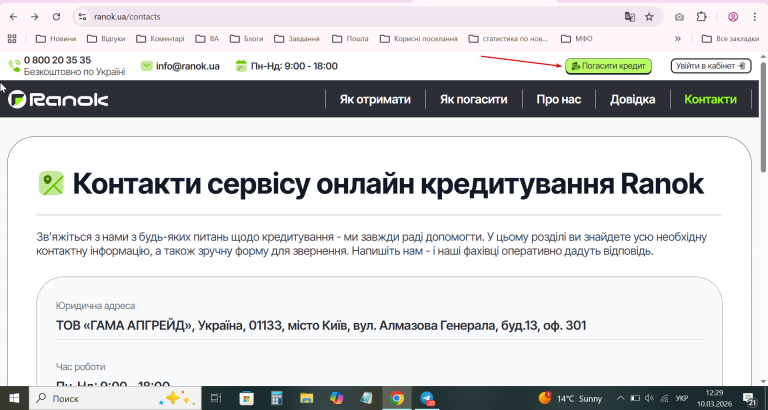Expand hidden bookmarks with double chevron
Image resolution: width=768 pixels, height=410 pixels.
[678, 38]
